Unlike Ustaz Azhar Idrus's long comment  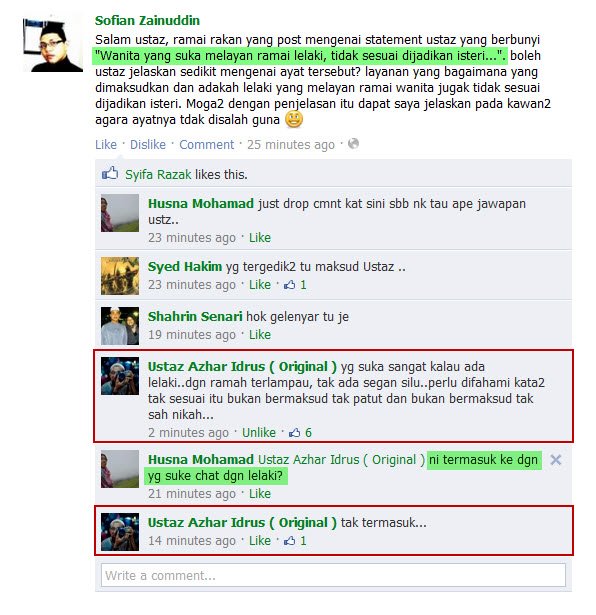(259, 433)
